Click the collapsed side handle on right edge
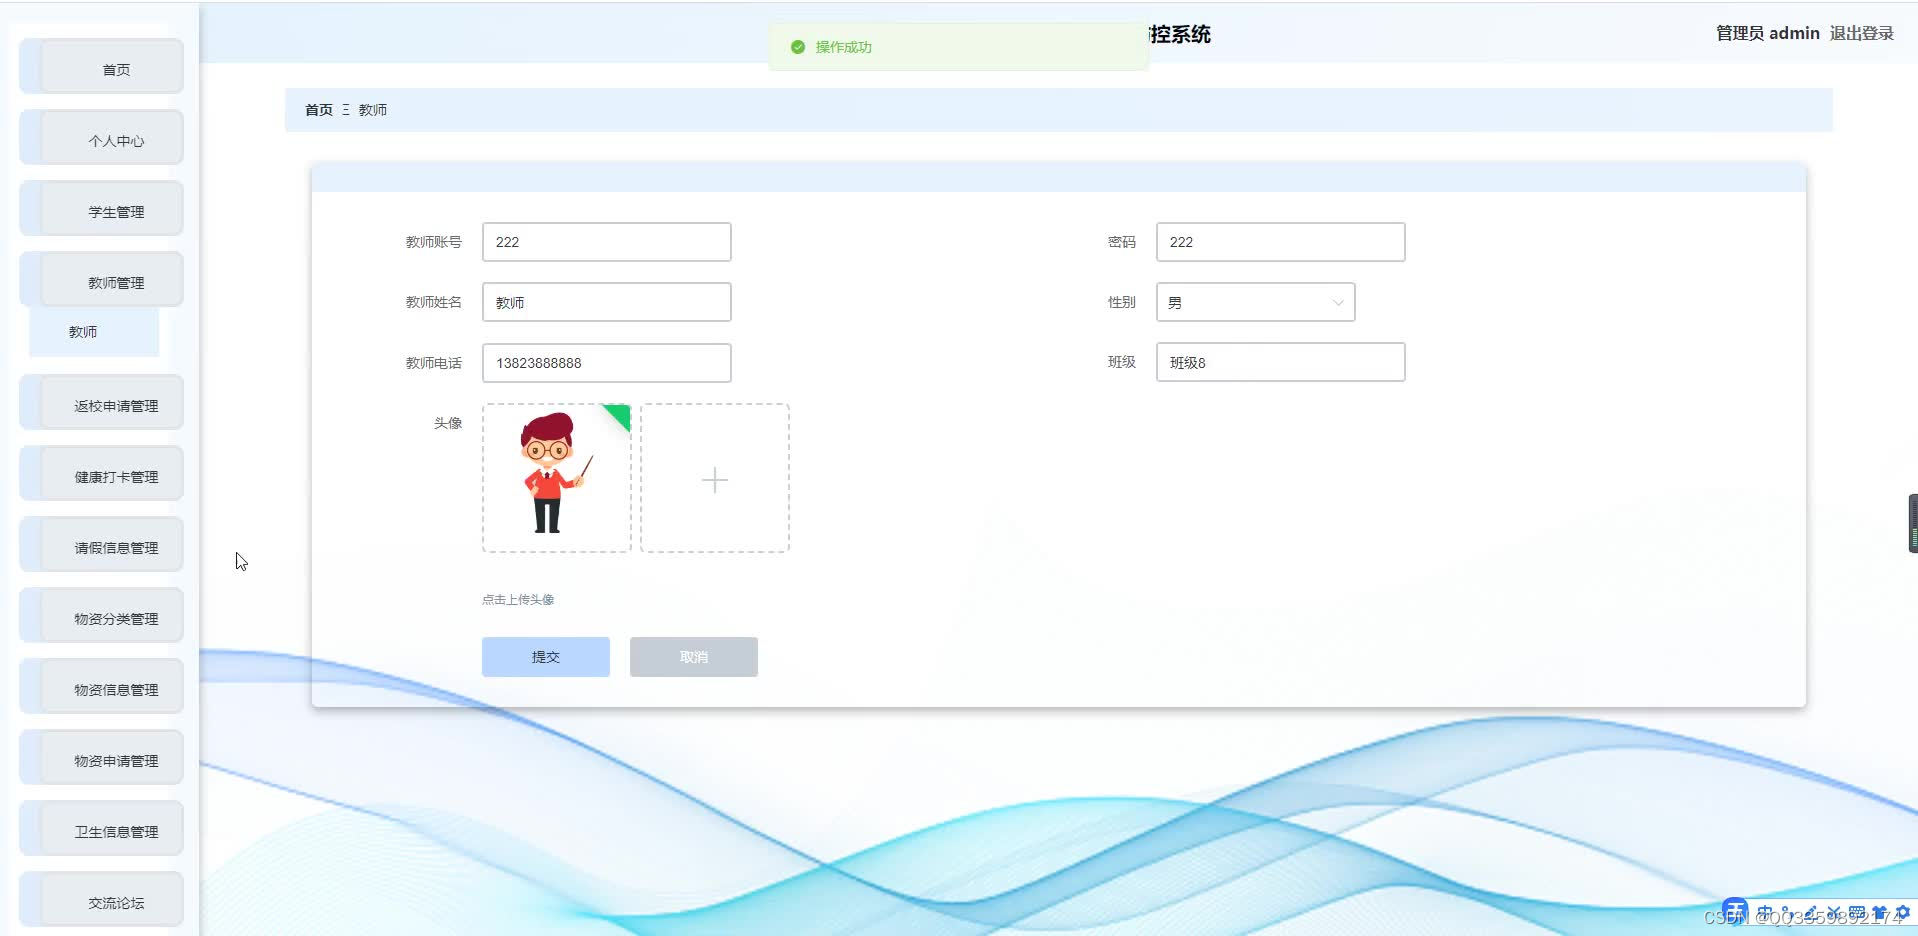The image size is (1918, 936). (x=1912, y=523)
